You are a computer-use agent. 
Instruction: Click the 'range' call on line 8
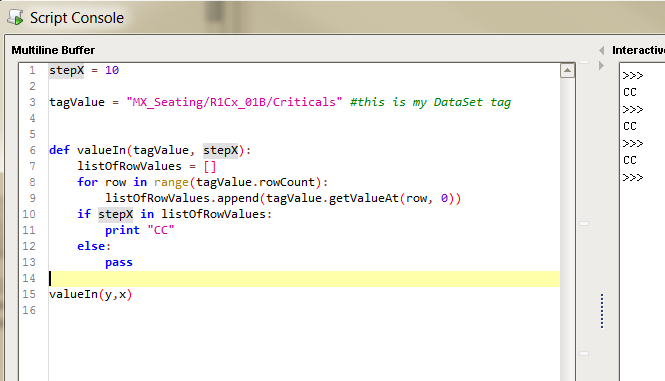[x=171, y=182]
